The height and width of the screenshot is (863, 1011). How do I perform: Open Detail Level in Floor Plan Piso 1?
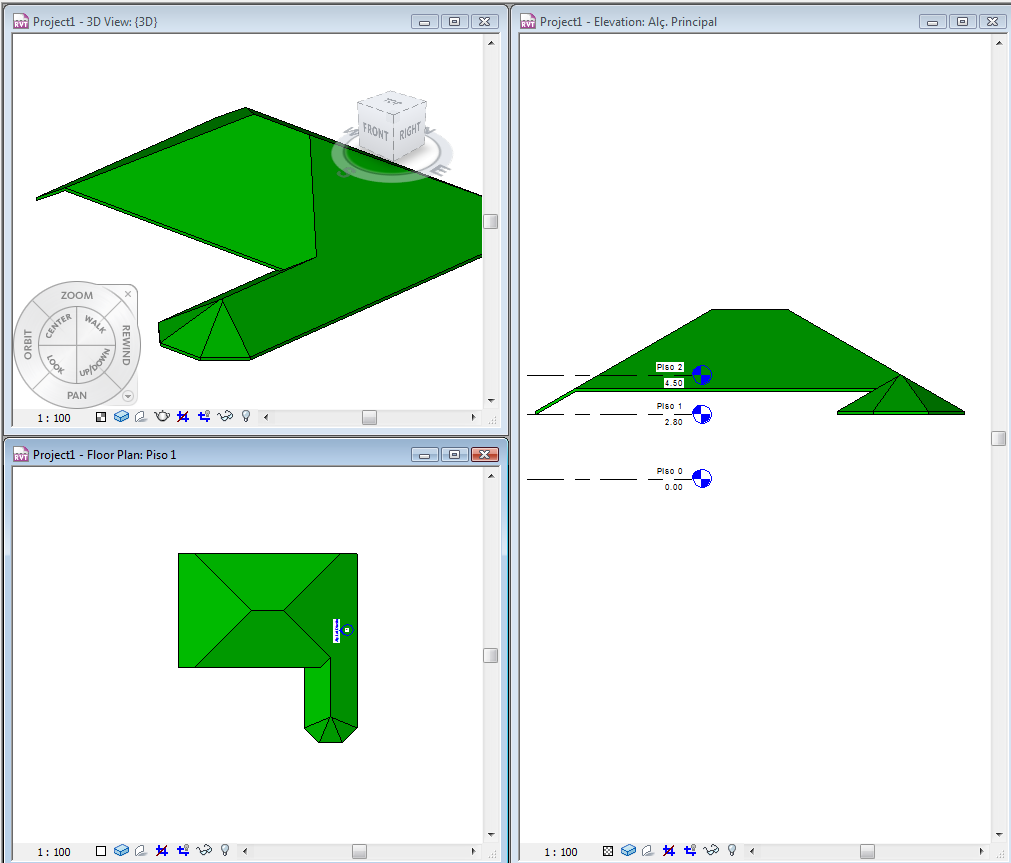pyautogui.click(x=101, y=851)
